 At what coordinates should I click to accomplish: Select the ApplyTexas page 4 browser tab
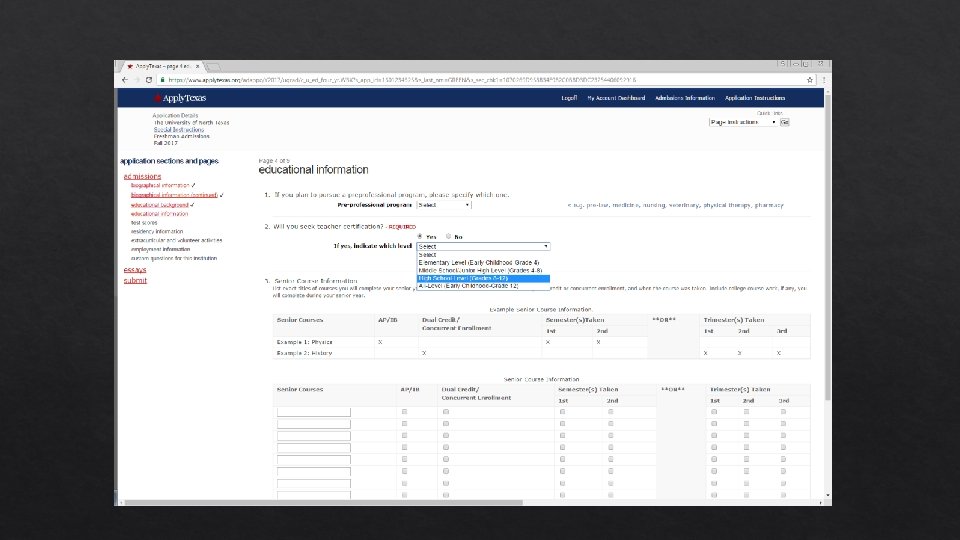click(x=162, y=66)
